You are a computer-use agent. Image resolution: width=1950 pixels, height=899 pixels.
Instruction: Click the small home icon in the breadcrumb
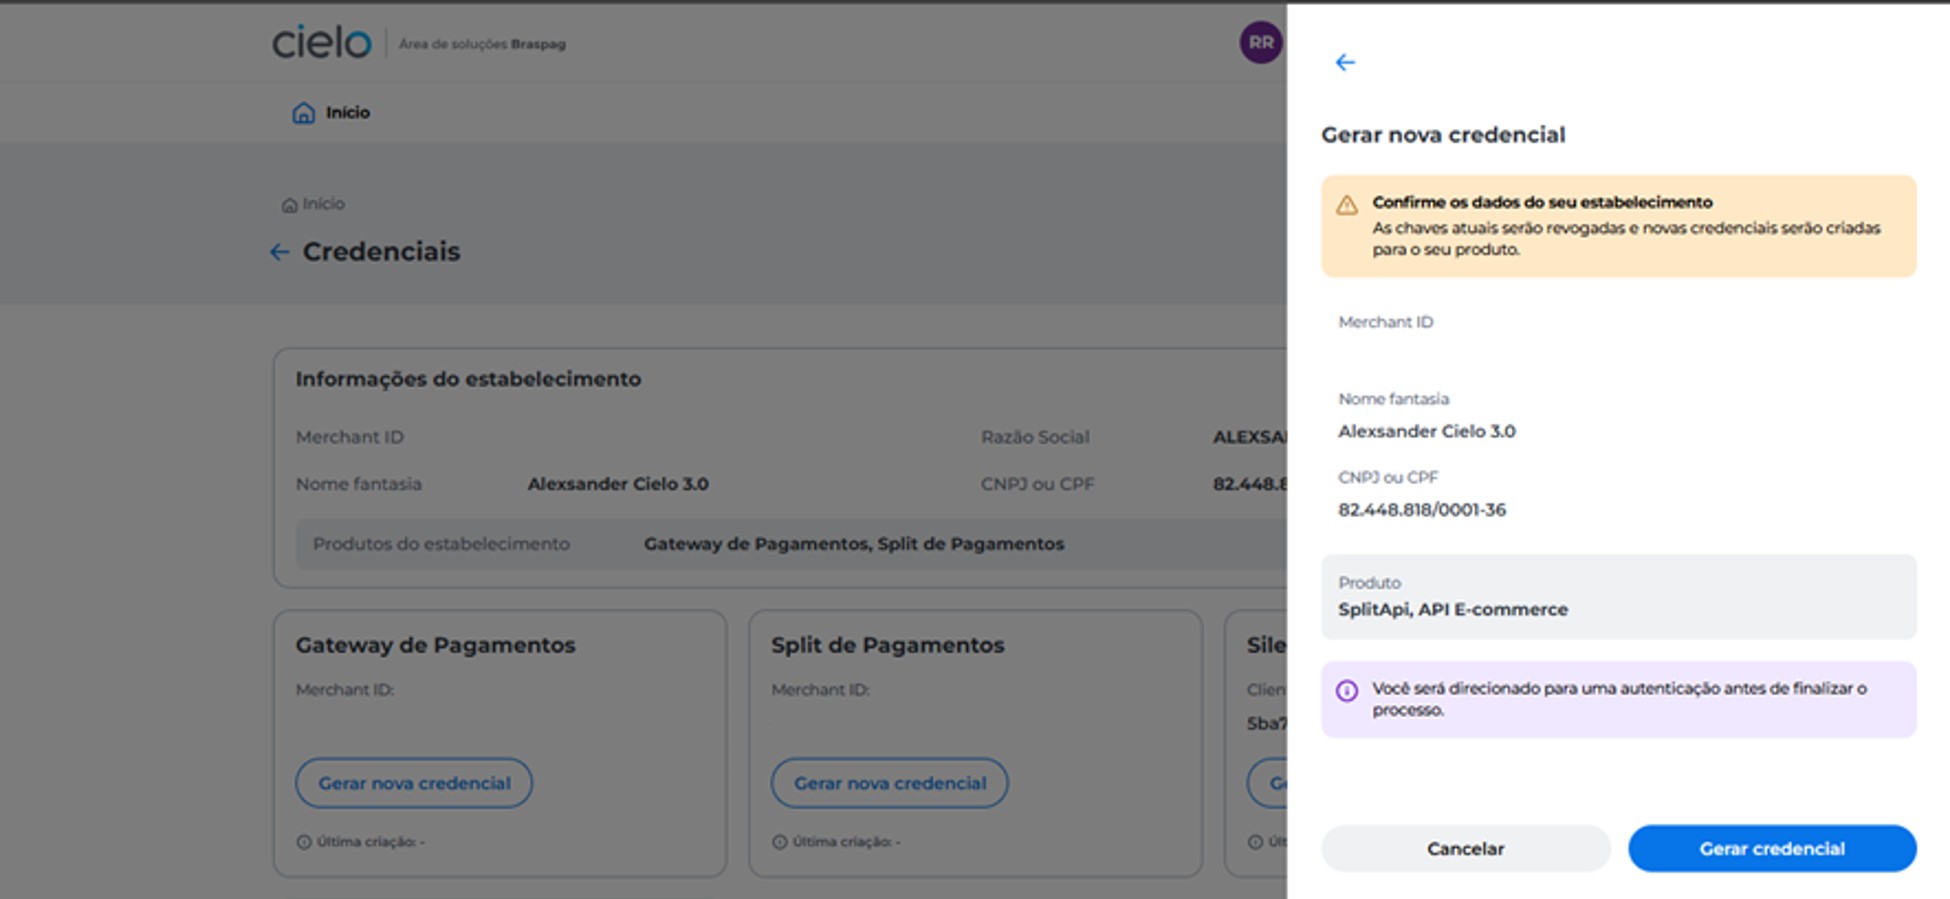point(289,205)
